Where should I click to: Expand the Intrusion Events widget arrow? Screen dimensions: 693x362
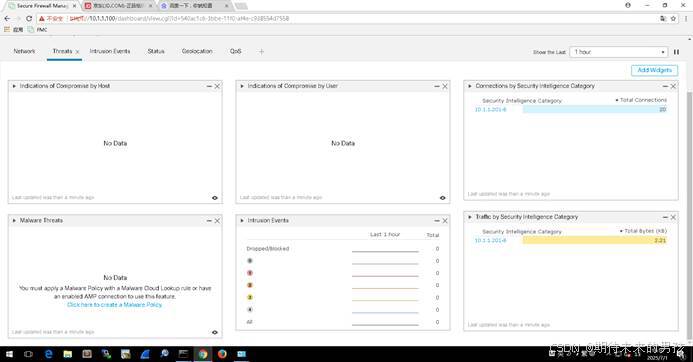coord(242,221)
